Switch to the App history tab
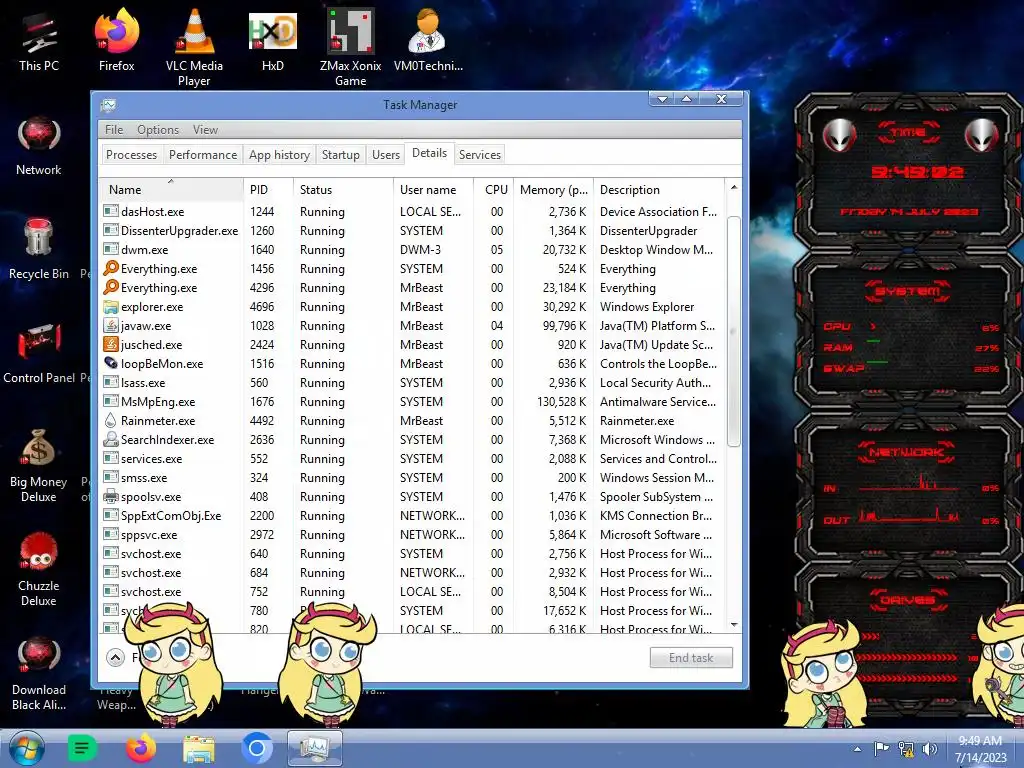 280,155
